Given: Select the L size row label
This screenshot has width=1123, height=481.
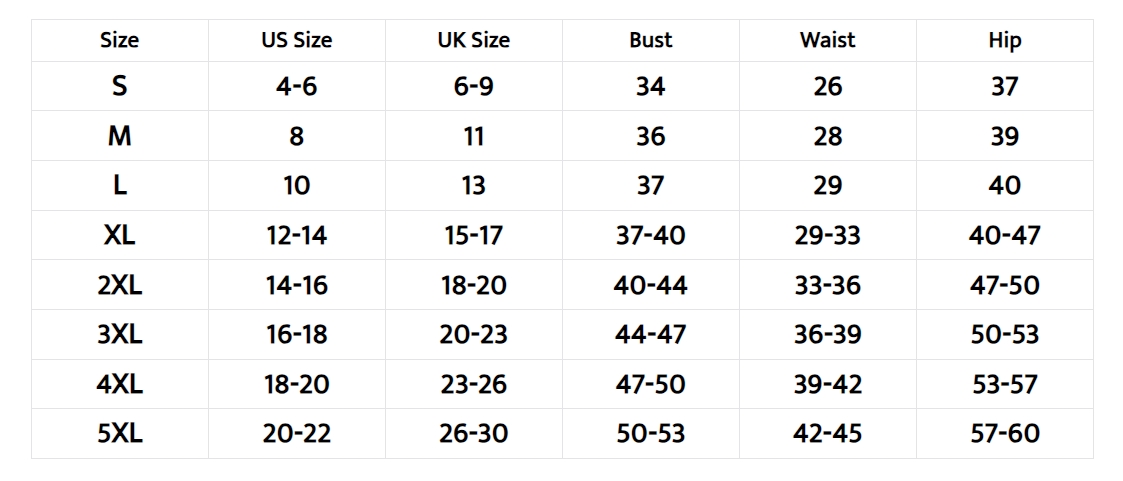Looking at the screenshot, I should tap(119, 186).
